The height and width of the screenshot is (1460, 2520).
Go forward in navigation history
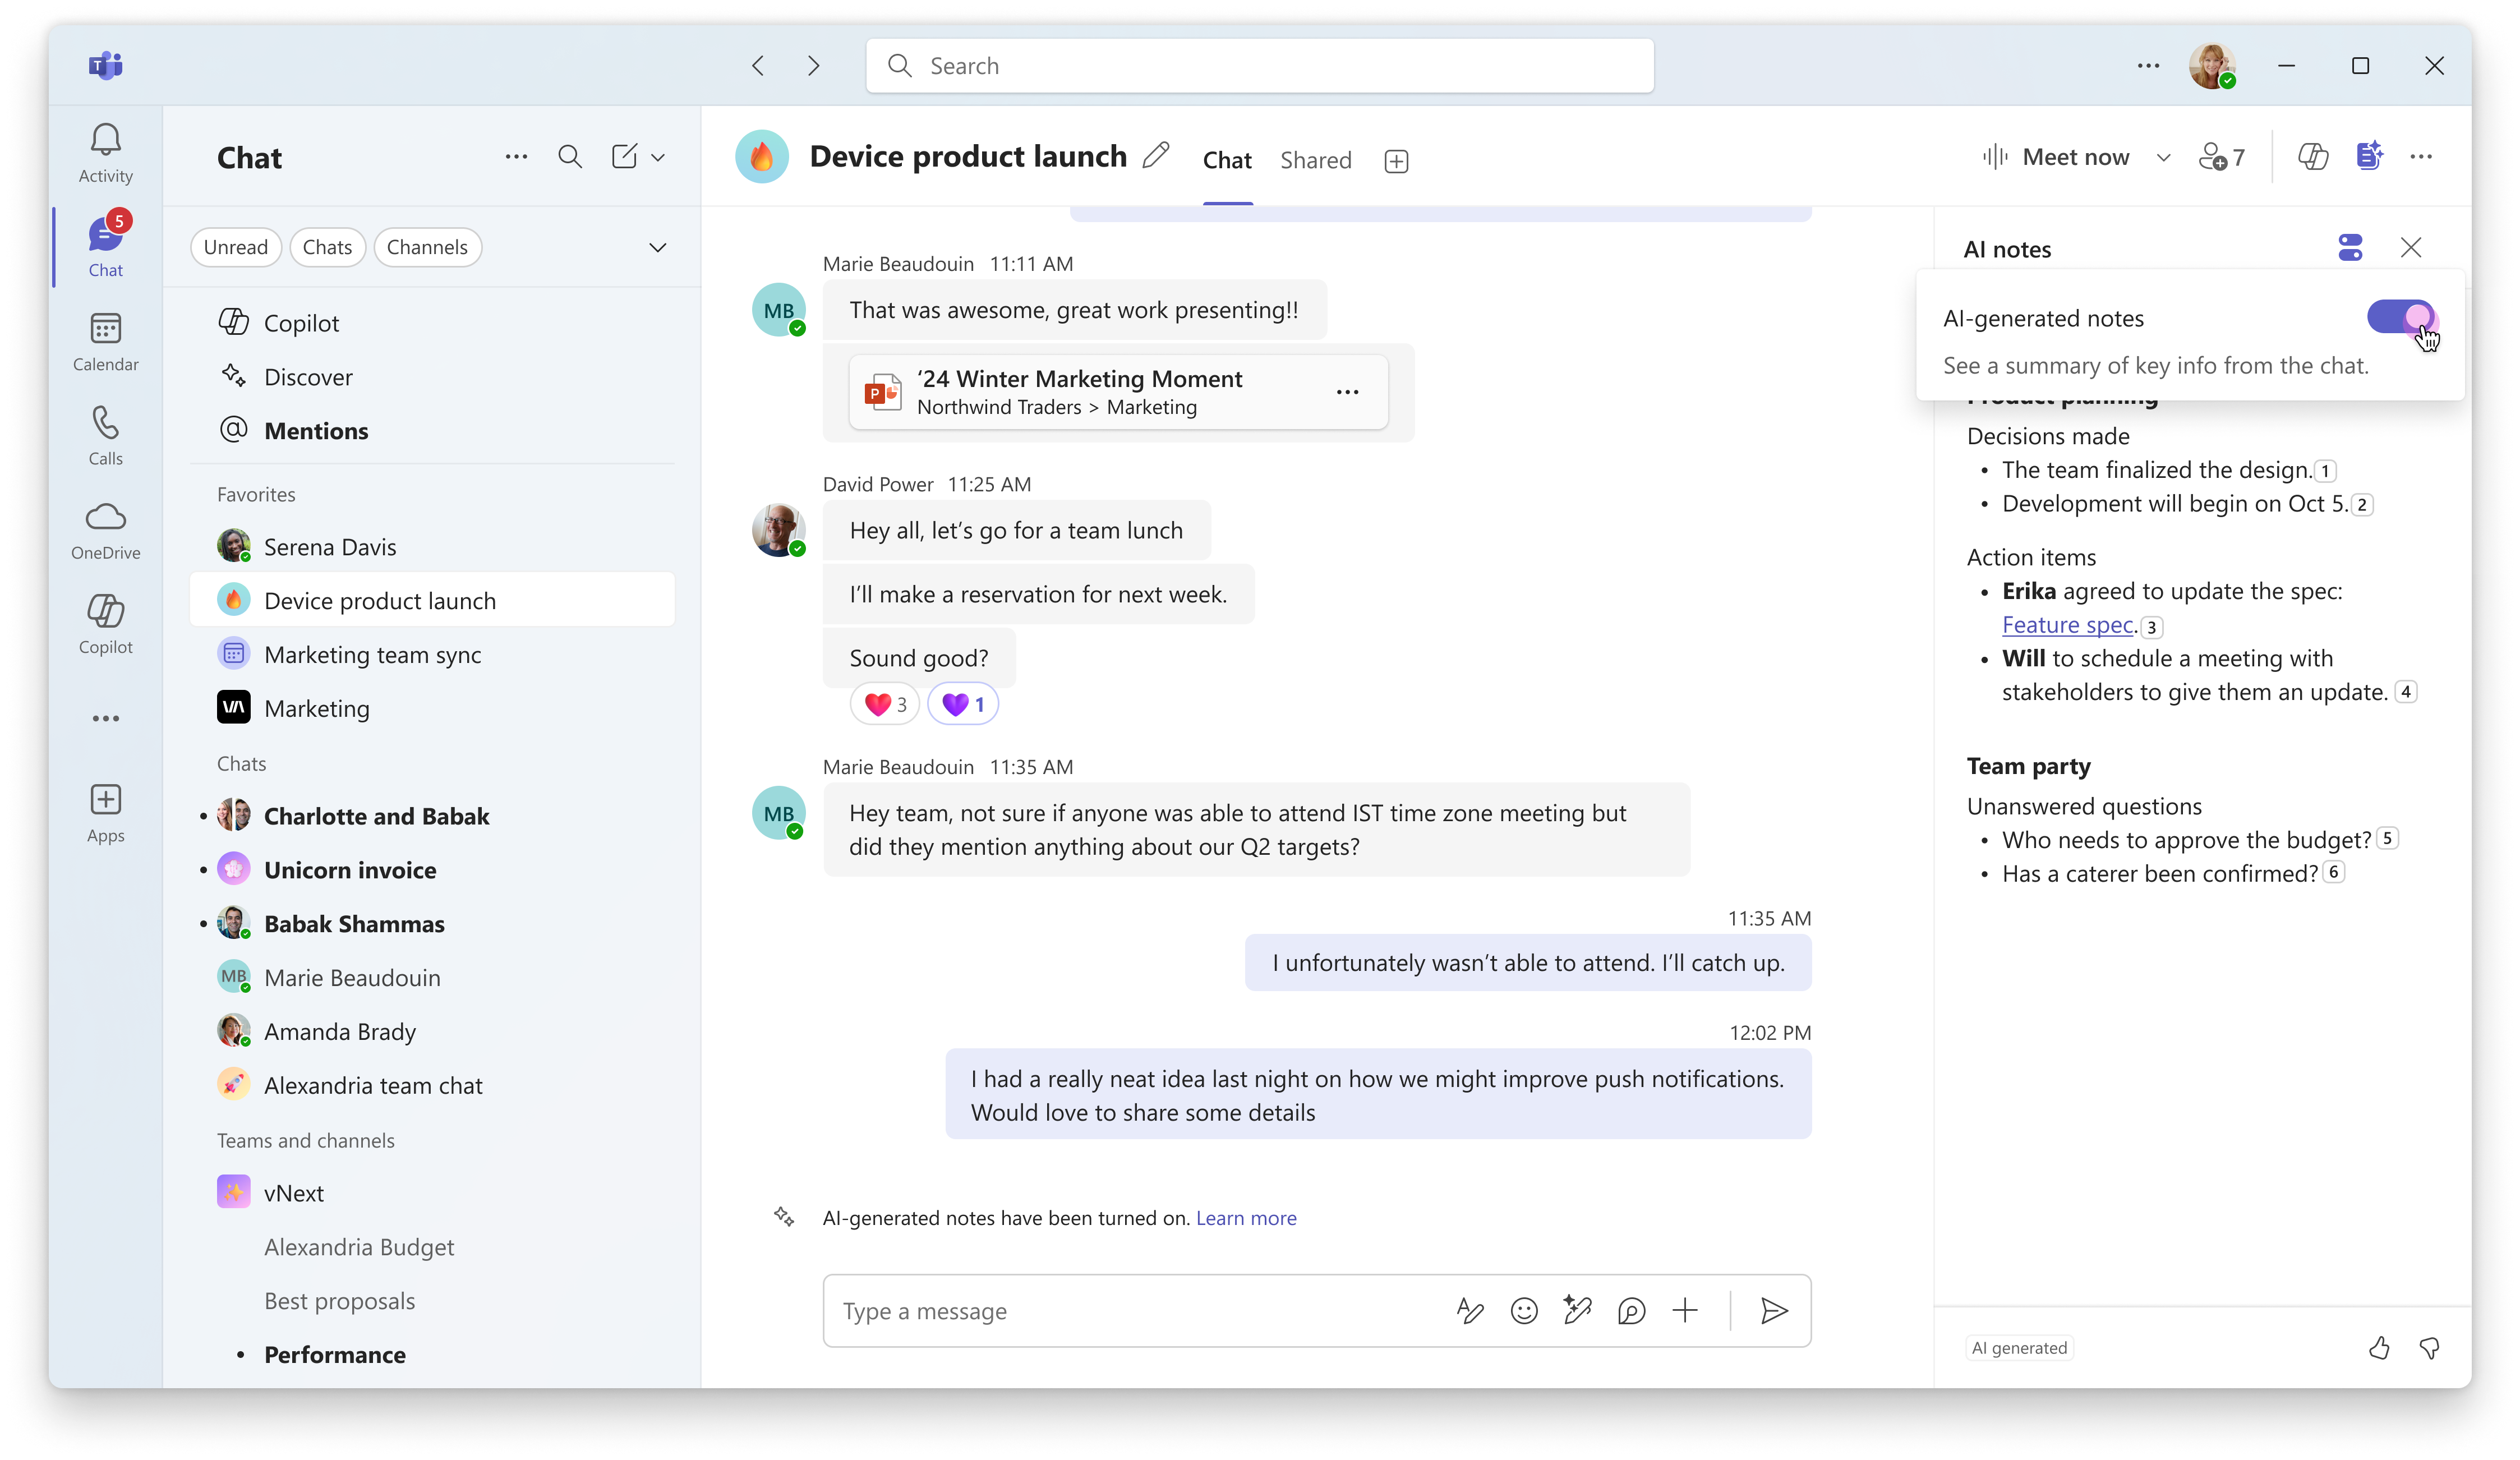813,66
